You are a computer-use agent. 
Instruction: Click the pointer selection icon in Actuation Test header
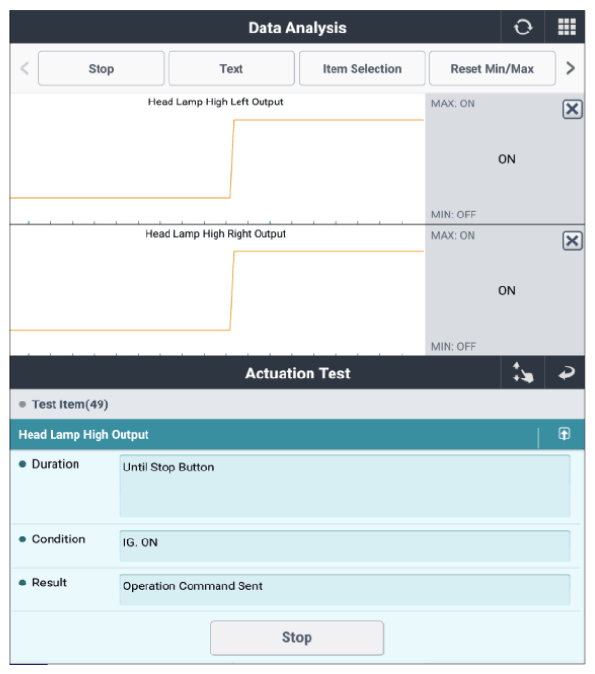point(523,372)
